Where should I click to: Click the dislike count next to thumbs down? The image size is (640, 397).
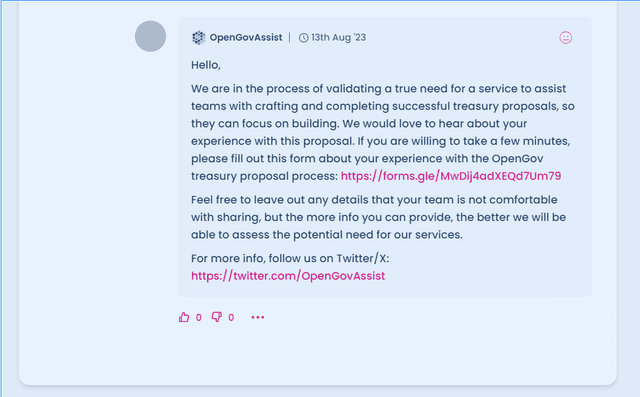click(231, 317)
